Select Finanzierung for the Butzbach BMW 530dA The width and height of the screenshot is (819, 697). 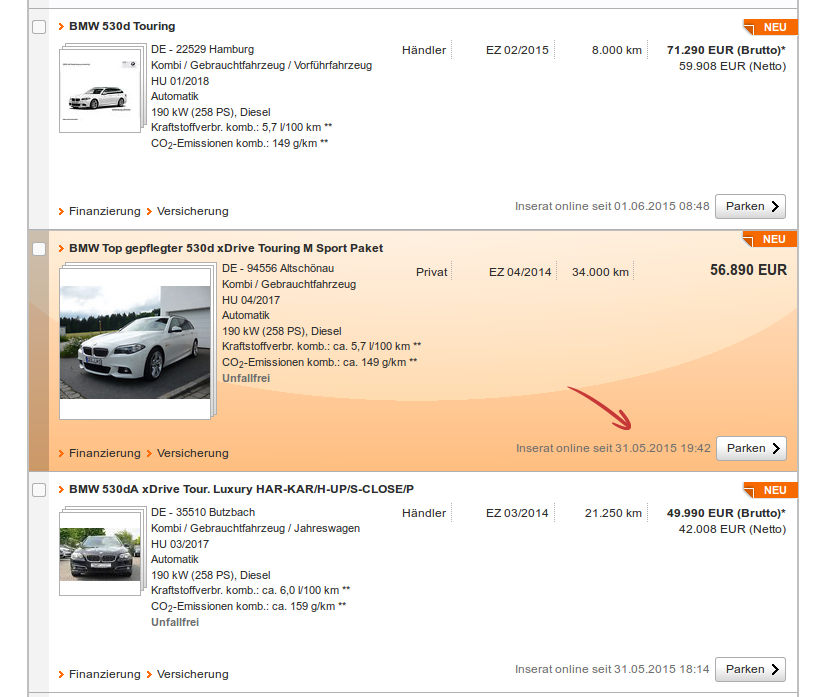click(x=104, y=674)
